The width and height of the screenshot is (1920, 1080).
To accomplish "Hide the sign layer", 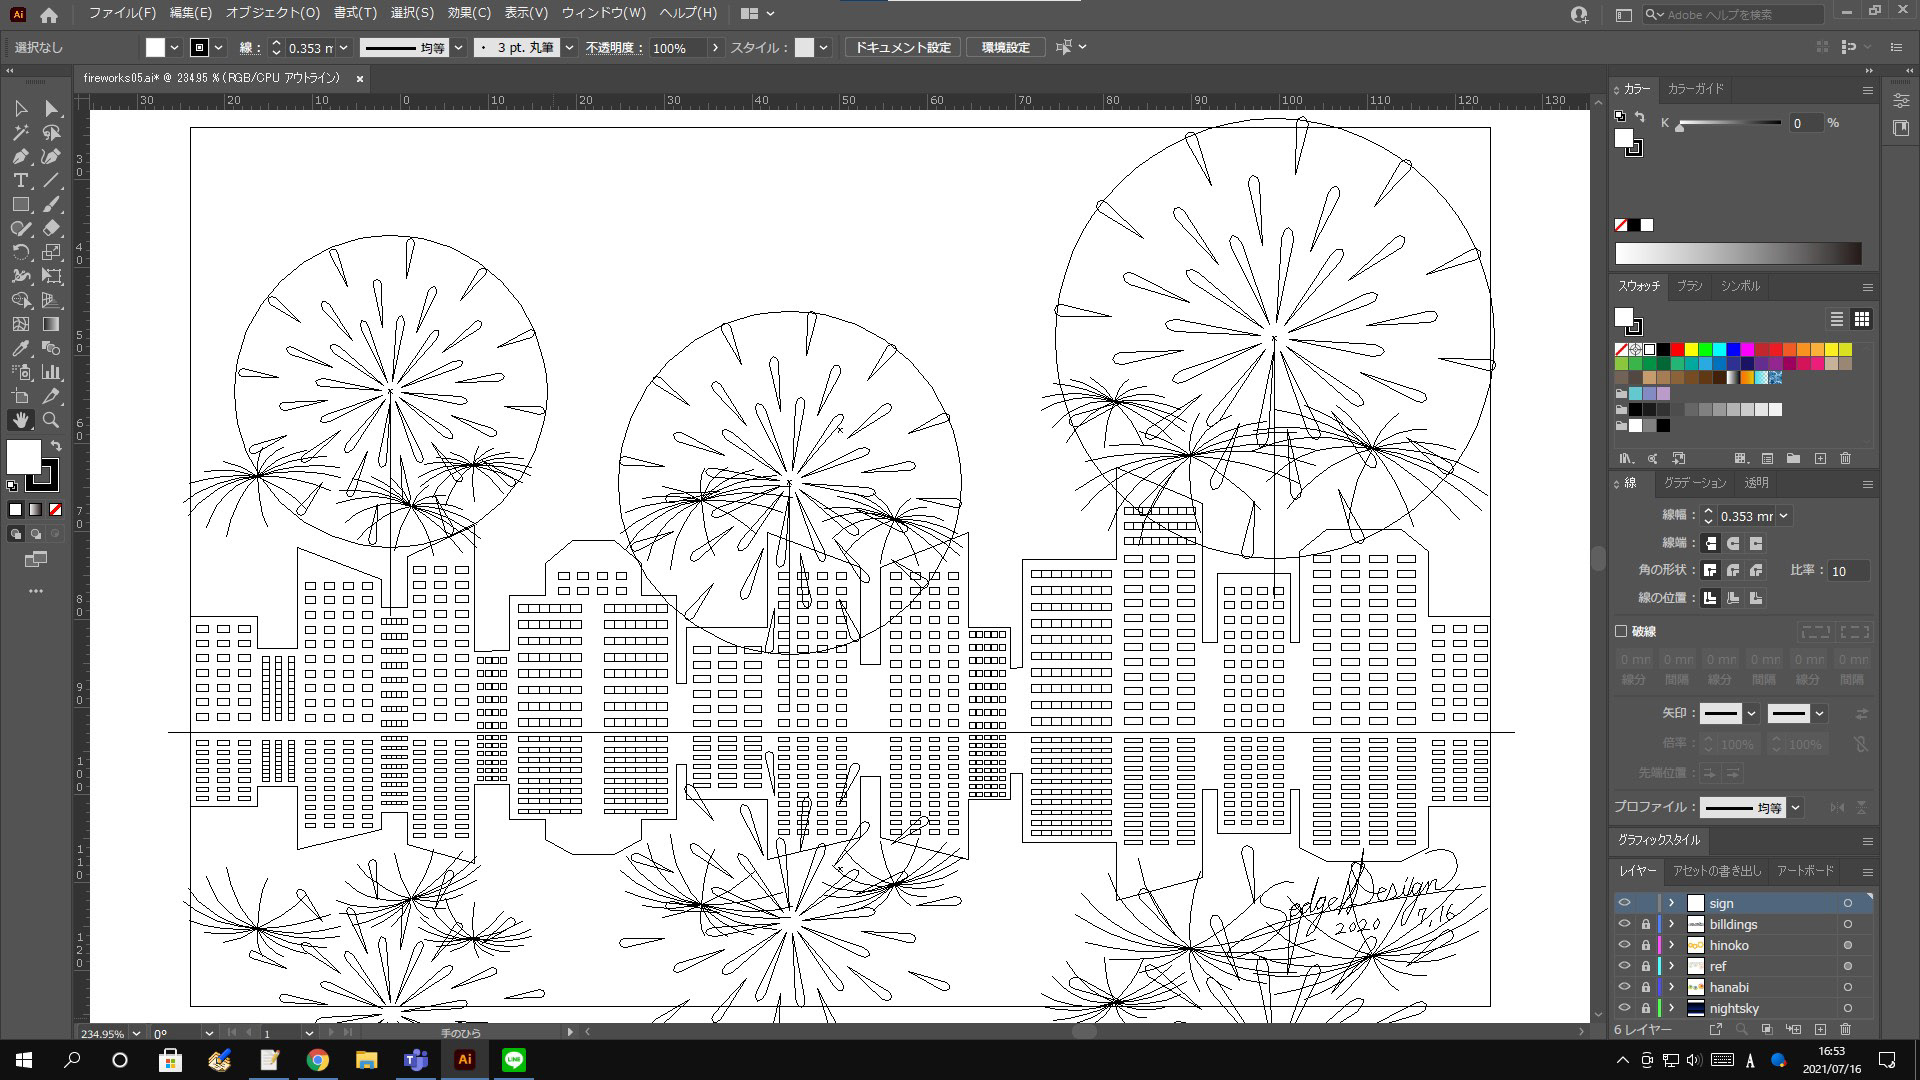I will (1624, 903).
